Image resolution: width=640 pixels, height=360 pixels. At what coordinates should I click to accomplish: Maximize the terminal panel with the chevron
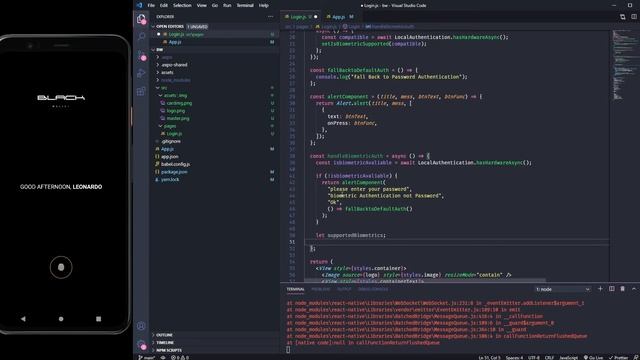[634, 289]
